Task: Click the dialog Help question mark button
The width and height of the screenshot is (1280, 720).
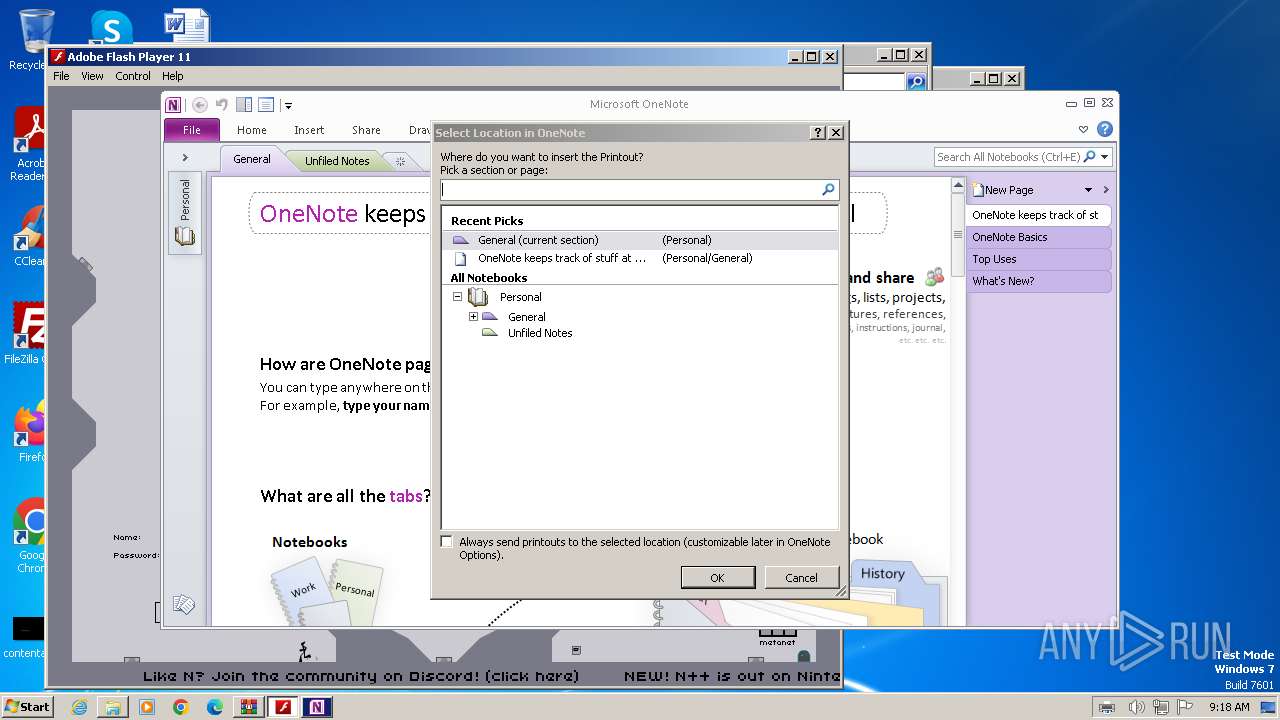Action: (x=818, y=133)
